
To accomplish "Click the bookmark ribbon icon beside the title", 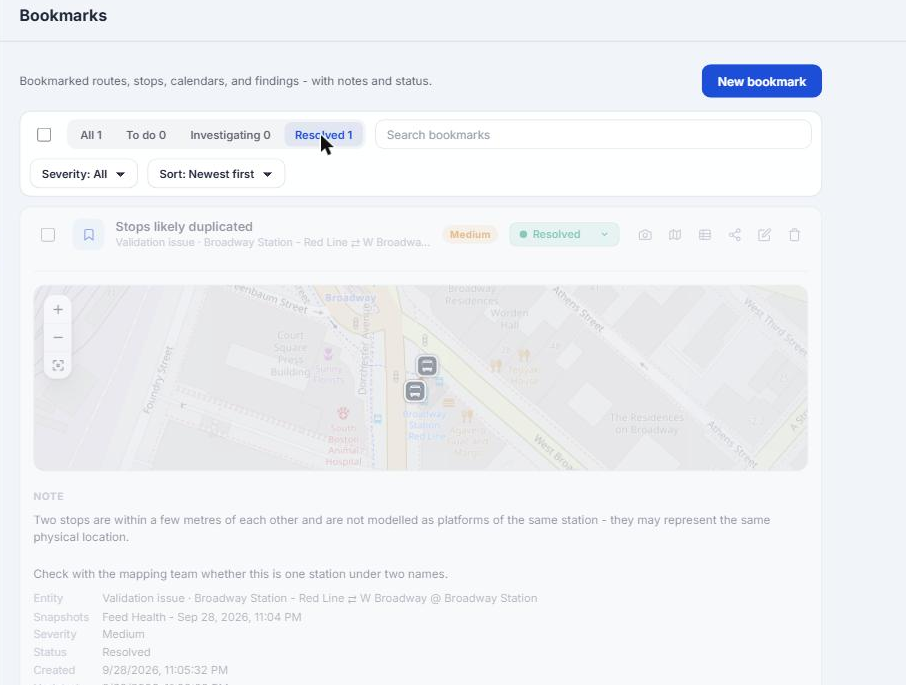I will tap(88, 234).
